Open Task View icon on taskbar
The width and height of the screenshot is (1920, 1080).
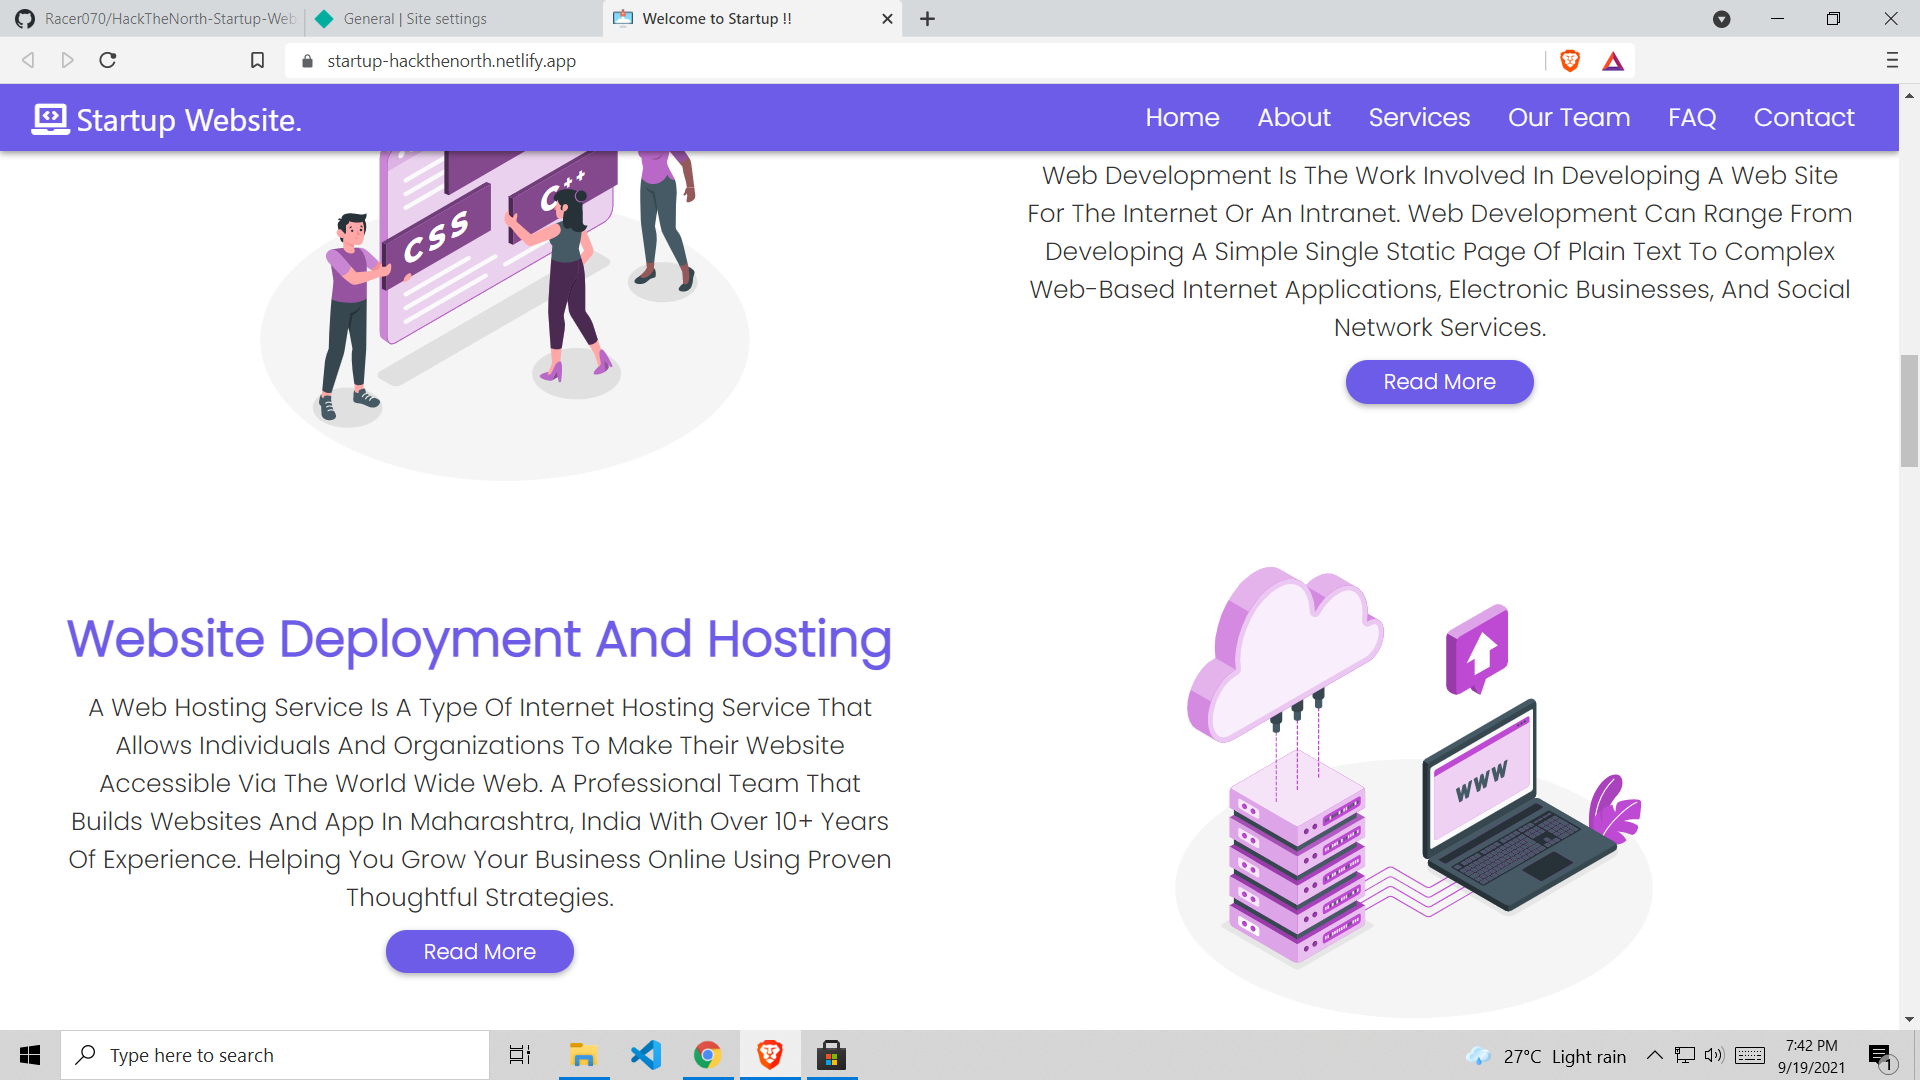[x=520, y=1055]
